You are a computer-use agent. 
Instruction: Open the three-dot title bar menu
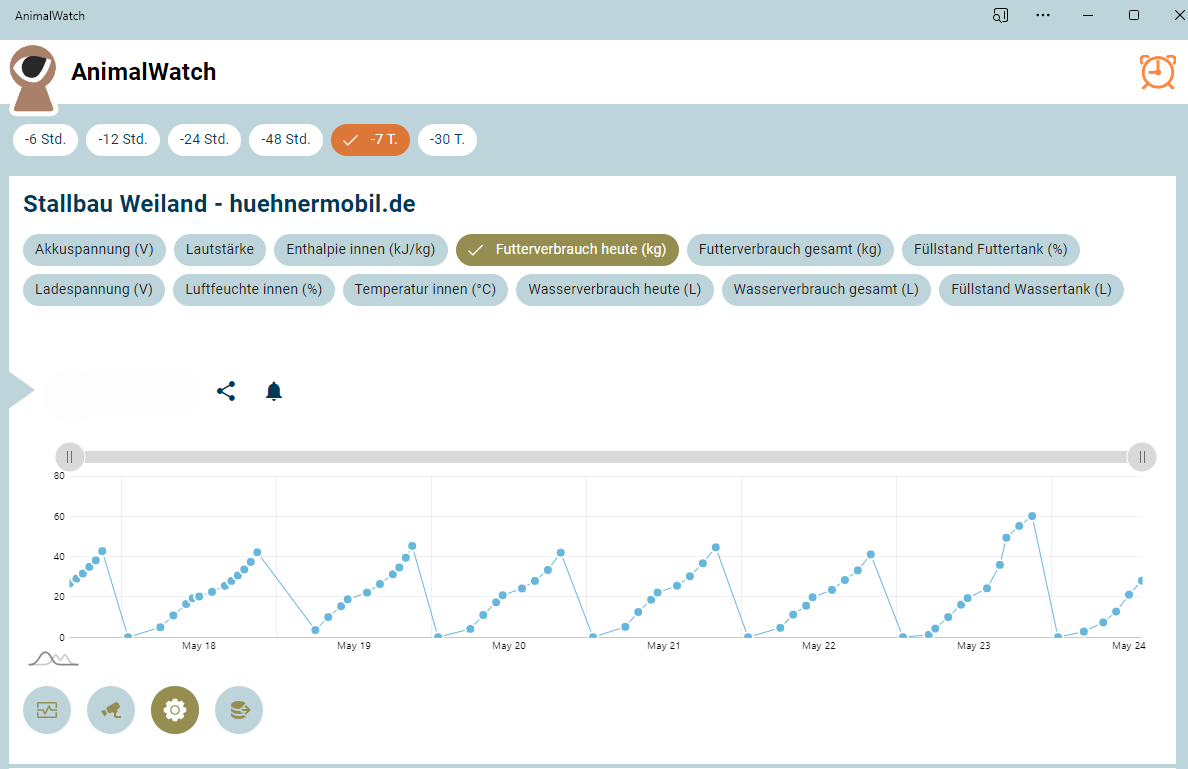[x=1043, y=15]
